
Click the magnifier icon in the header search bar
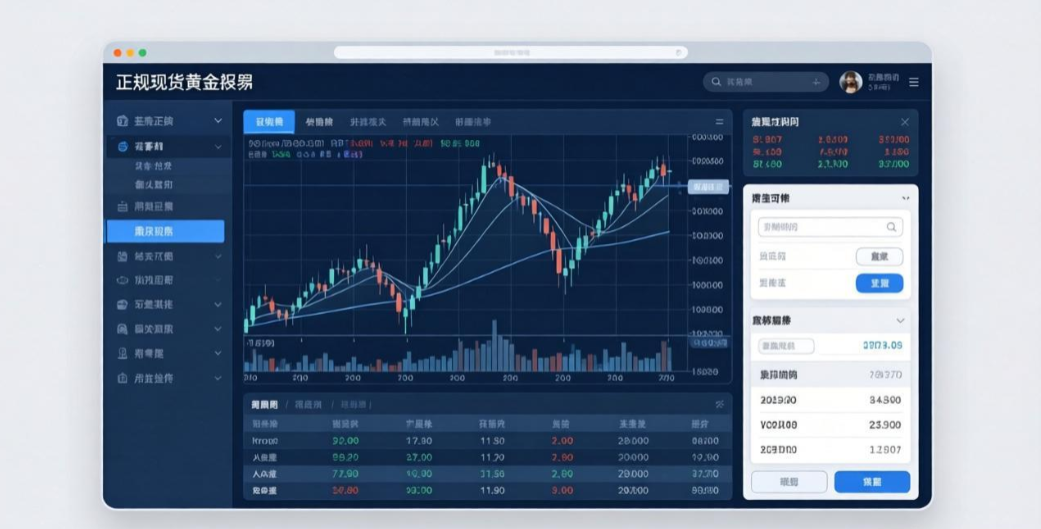tap(716, 82)
